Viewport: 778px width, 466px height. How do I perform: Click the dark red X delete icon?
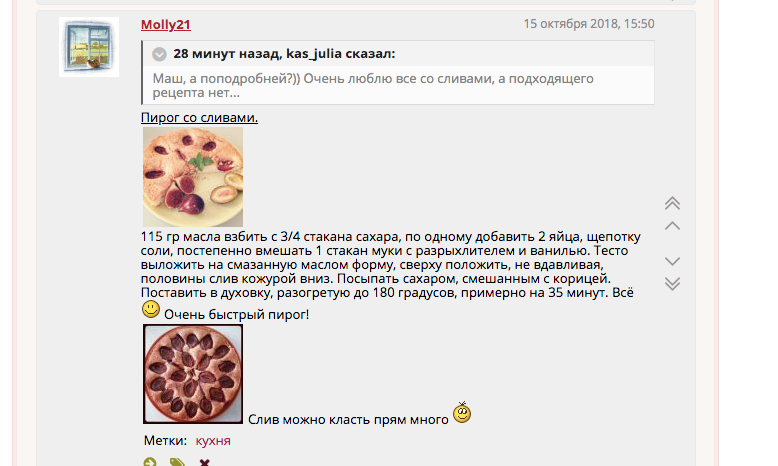pyautogui.click(x=204, y=463)
